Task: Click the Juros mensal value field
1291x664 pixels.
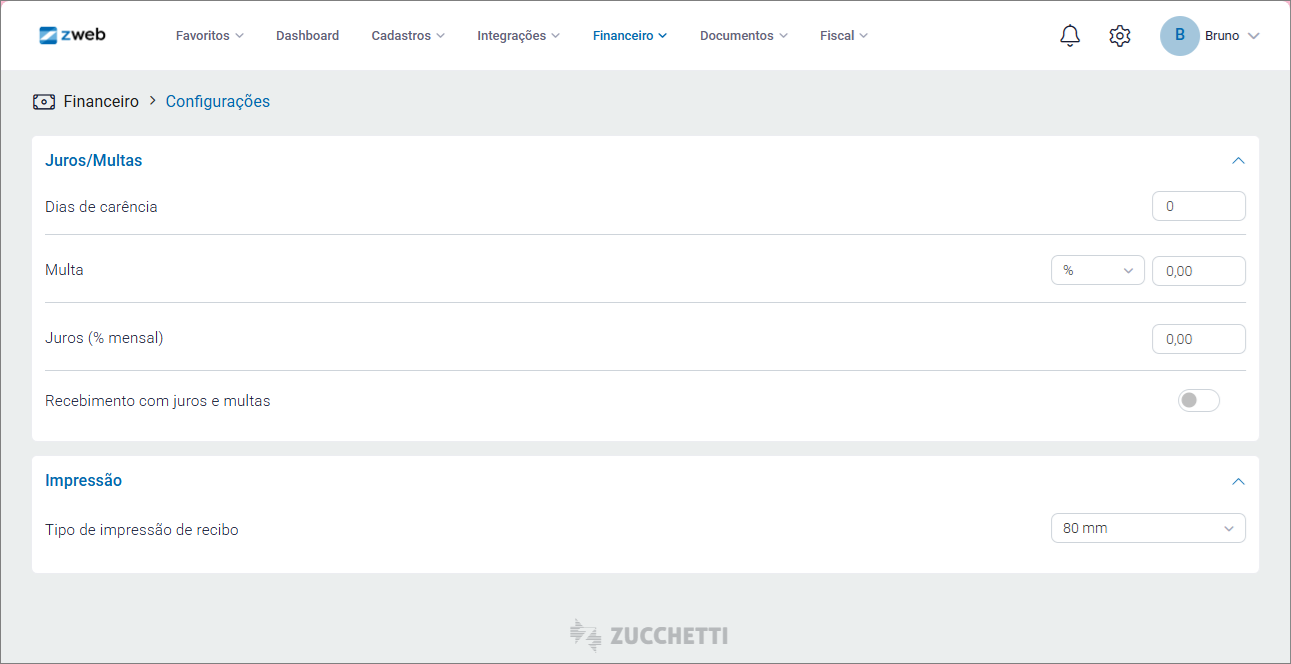Action: click(x=1198, y=339)
